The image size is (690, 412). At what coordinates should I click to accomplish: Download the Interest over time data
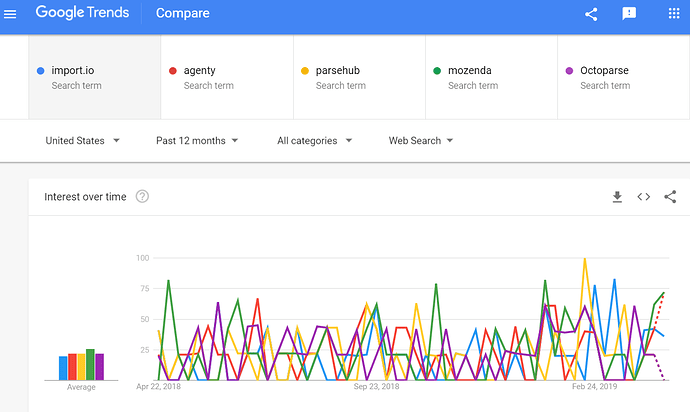point(617,197)
